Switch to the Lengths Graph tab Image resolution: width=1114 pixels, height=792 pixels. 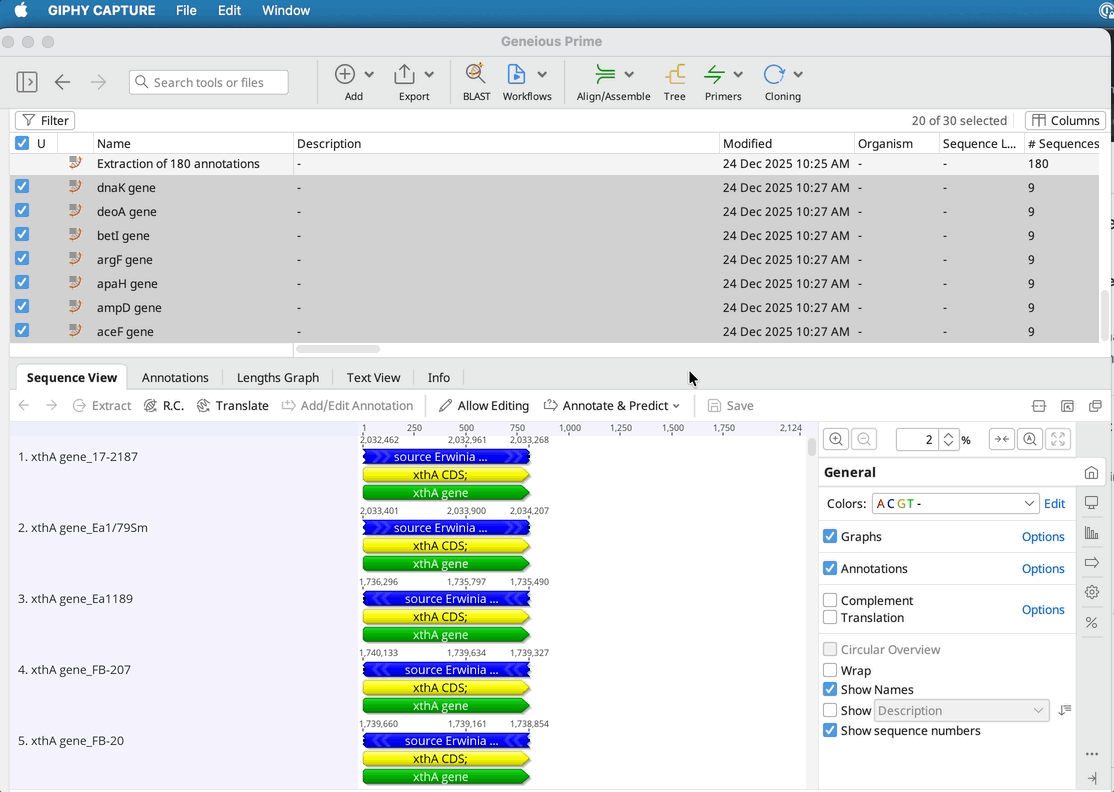277,378
